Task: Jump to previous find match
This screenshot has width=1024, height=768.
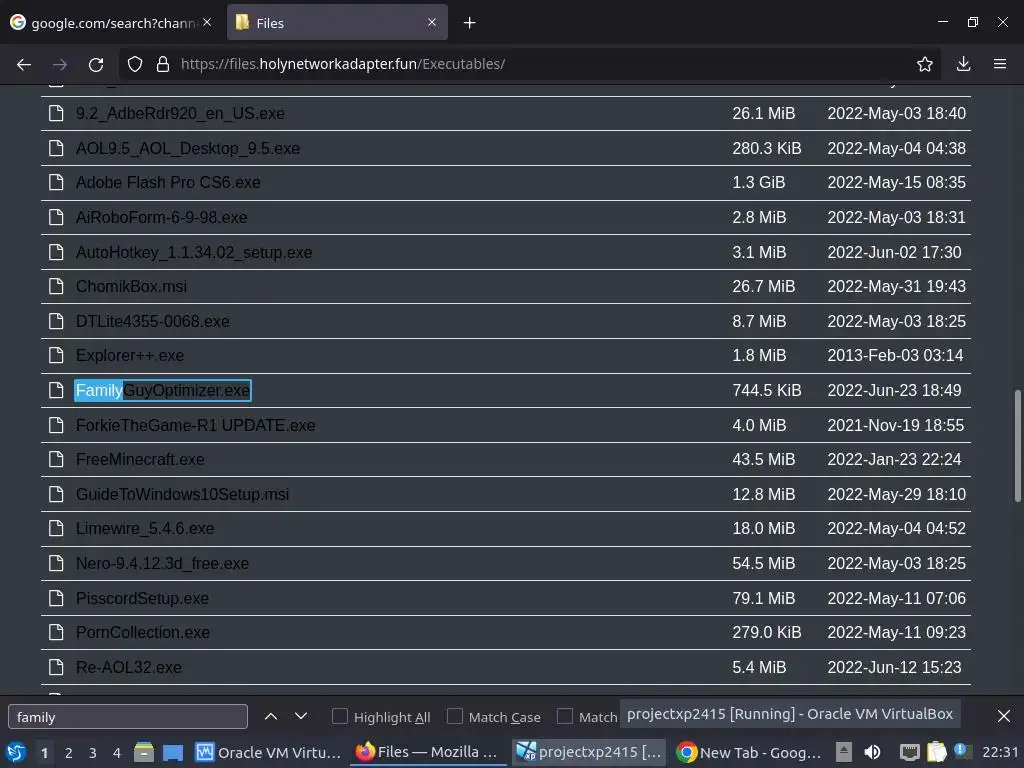Action: [270, 716]
